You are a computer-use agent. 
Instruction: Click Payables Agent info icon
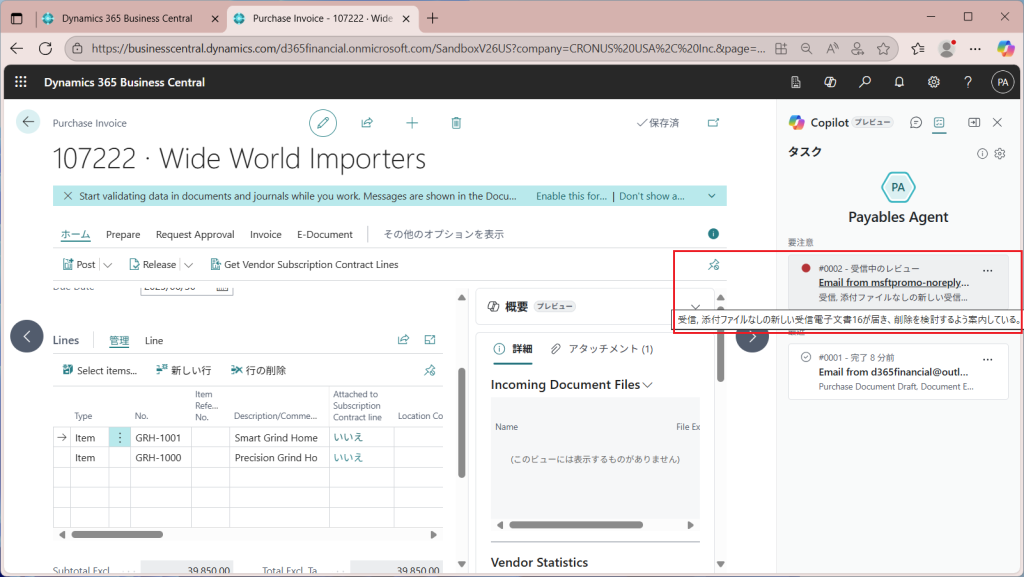pos(982,153)
